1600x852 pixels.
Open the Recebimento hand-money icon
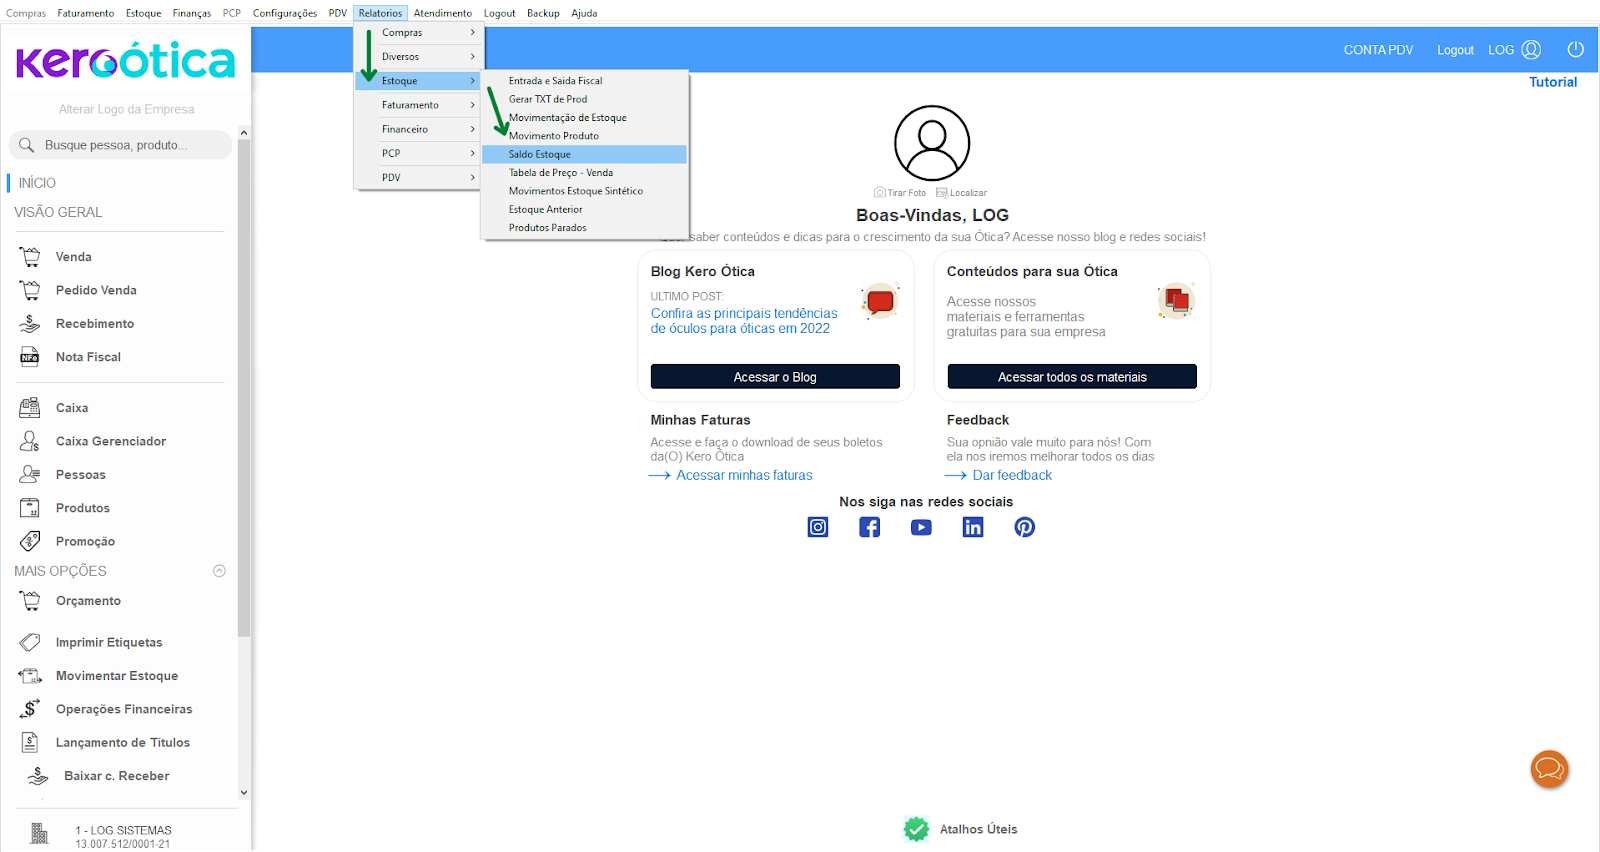click(x=30, y=324)
